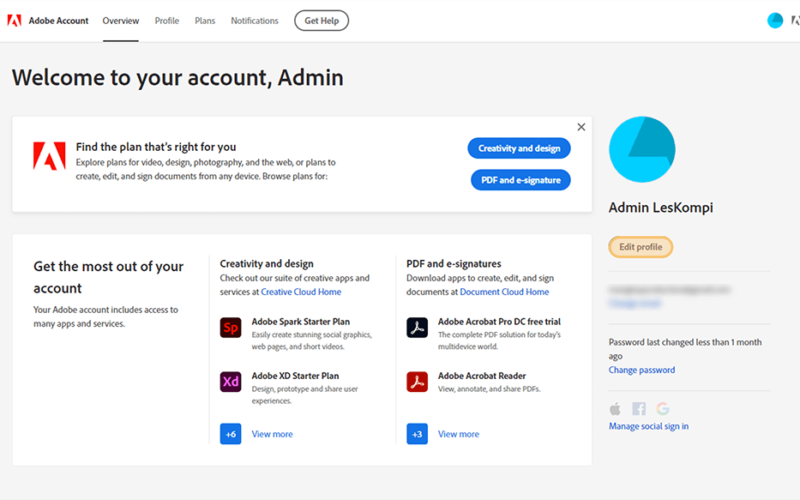Click the +6 more creative apps badge
Screen dimensions: 800x500
point(231,434)
